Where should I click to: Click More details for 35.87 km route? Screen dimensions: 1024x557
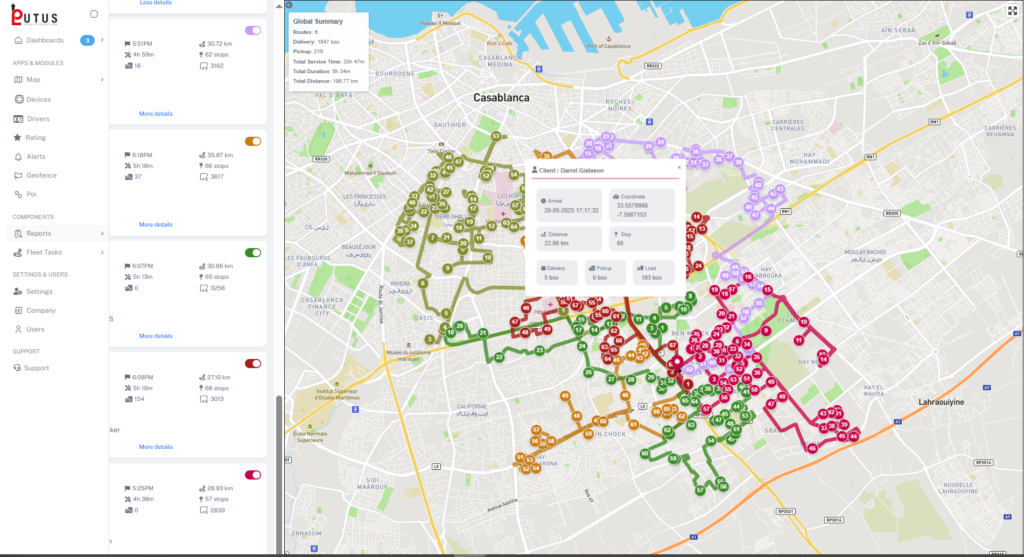(x=155, y=225)
